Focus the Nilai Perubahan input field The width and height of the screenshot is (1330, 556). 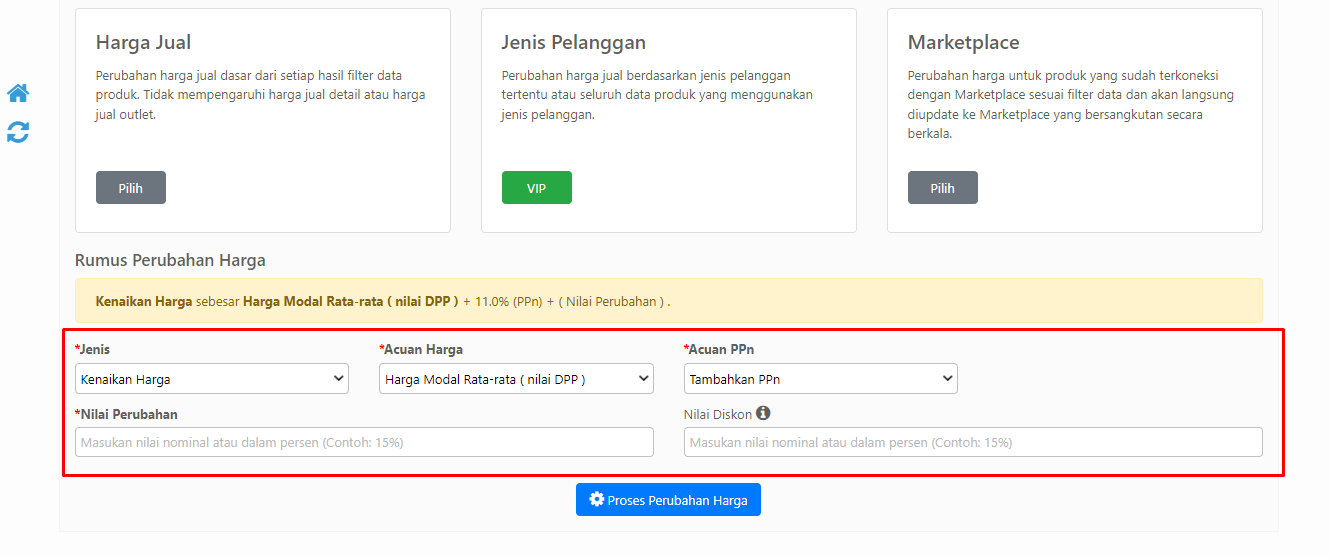coord(364,442)
